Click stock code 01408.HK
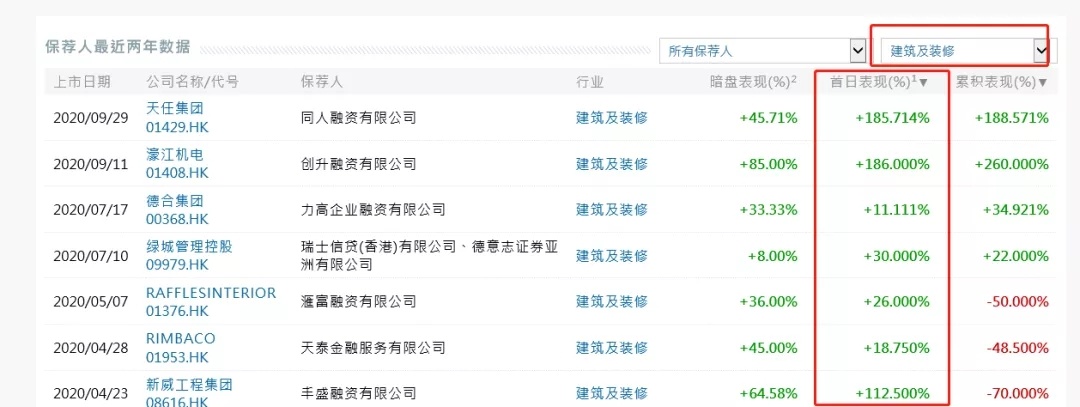 point(177,172)
